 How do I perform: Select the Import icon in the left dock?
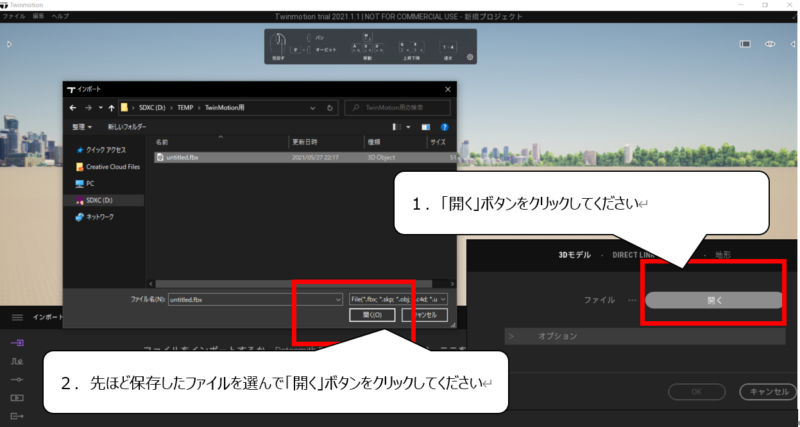[x=17, y=343]
